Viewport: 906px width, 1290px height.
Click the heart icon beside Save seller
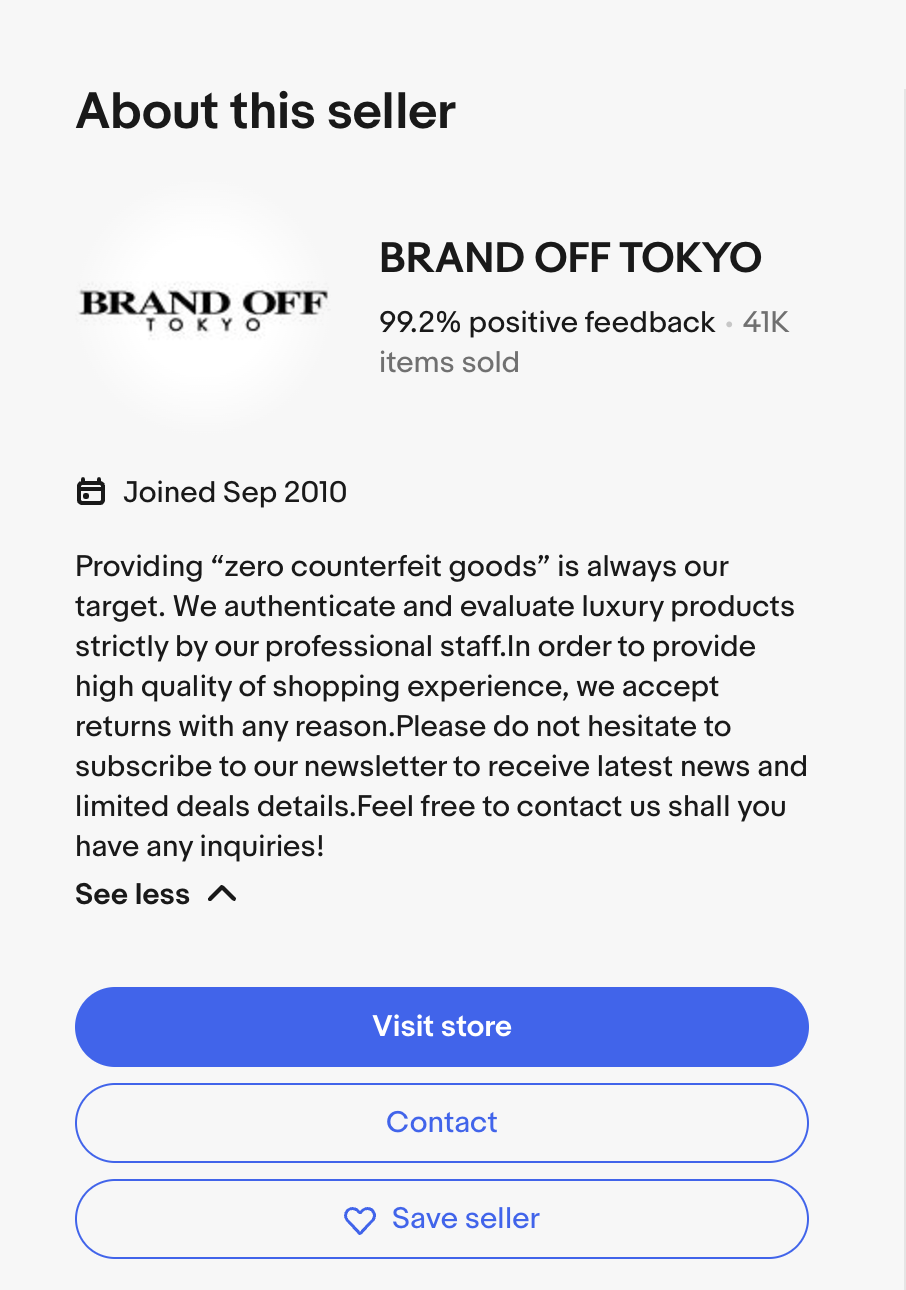point(359,1220)
